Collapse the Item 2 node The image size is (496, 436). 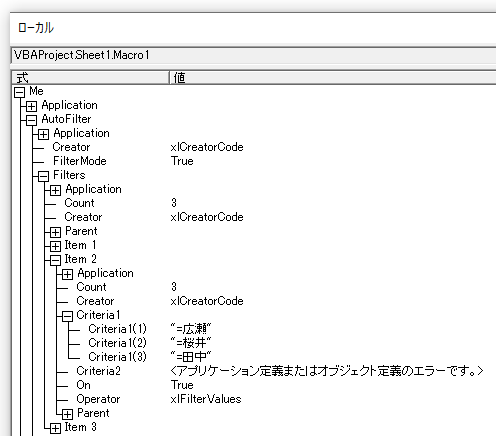click(55, 260)
